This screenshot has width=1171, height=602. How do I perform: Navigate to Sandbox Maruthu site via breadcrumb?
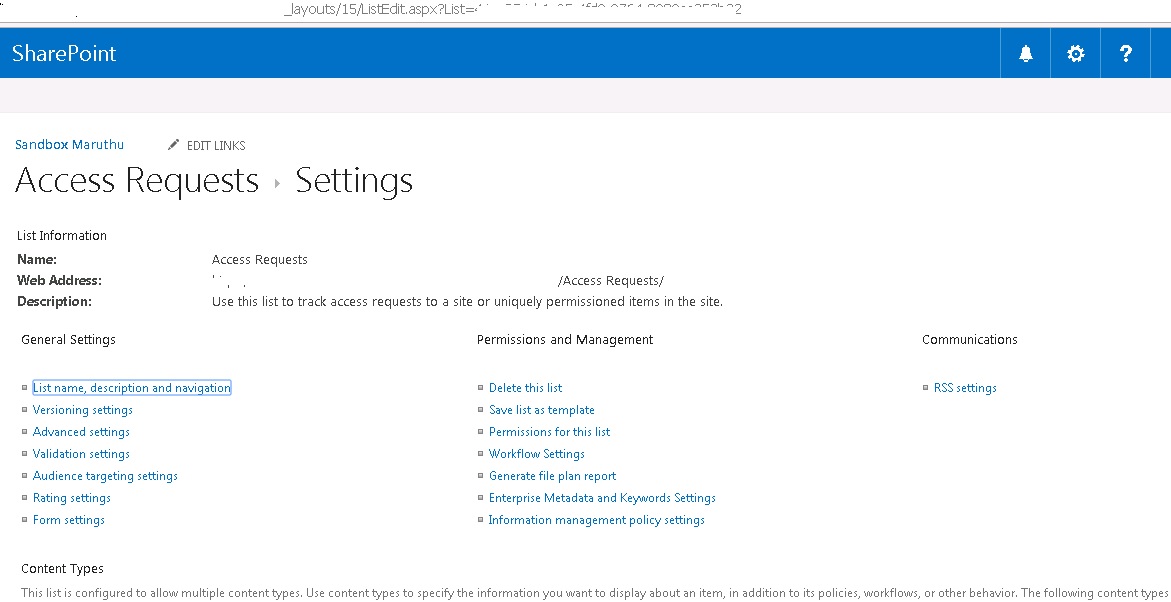[x=69, y=144]
